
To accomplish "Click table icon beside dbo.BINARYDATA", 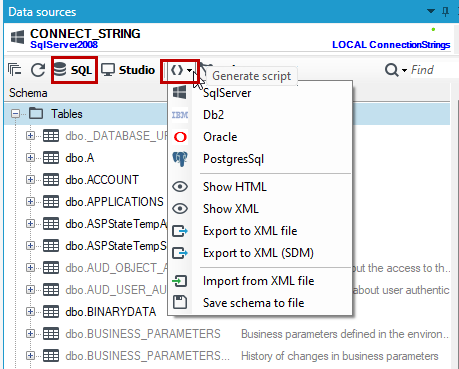I will coord(51,312).
